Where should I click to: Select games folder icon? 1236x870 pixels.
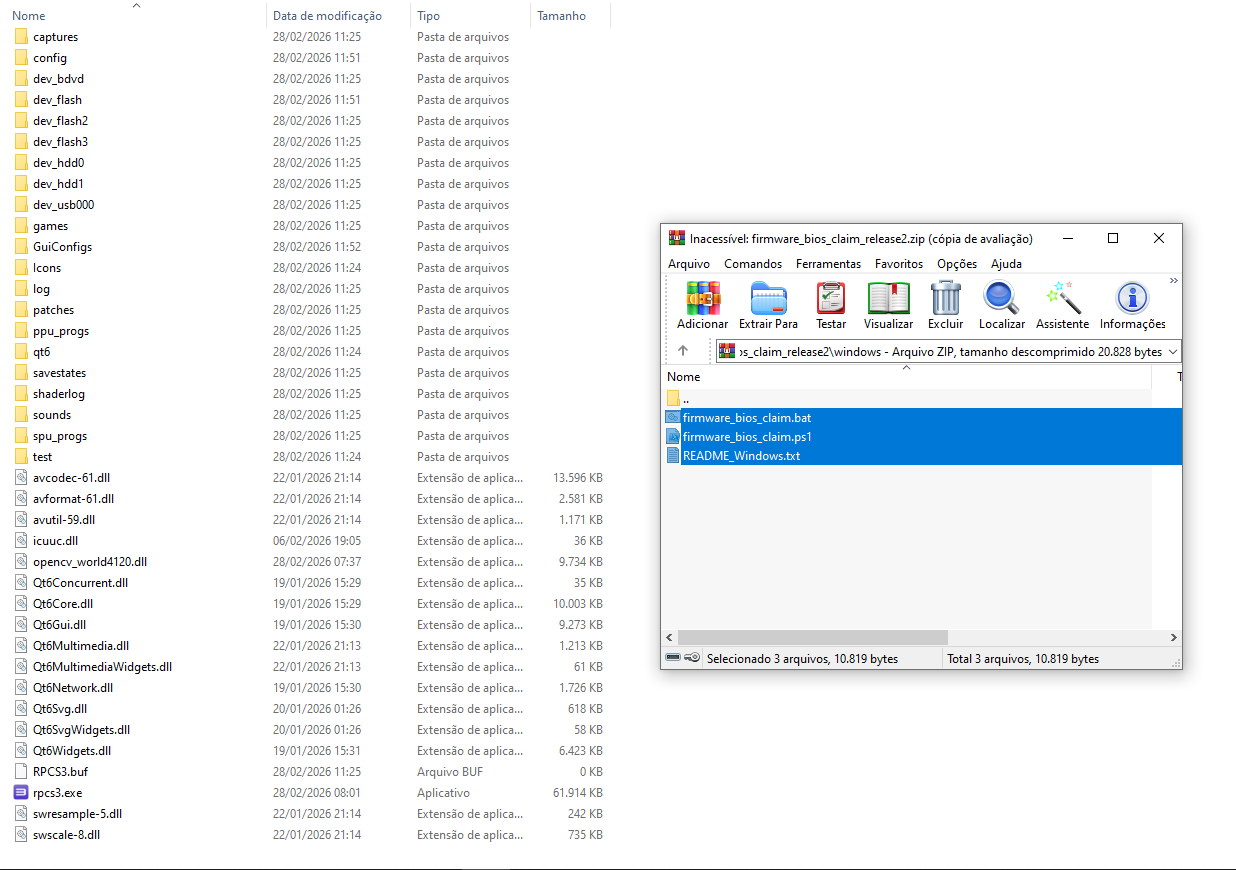[x=21, y=226]
